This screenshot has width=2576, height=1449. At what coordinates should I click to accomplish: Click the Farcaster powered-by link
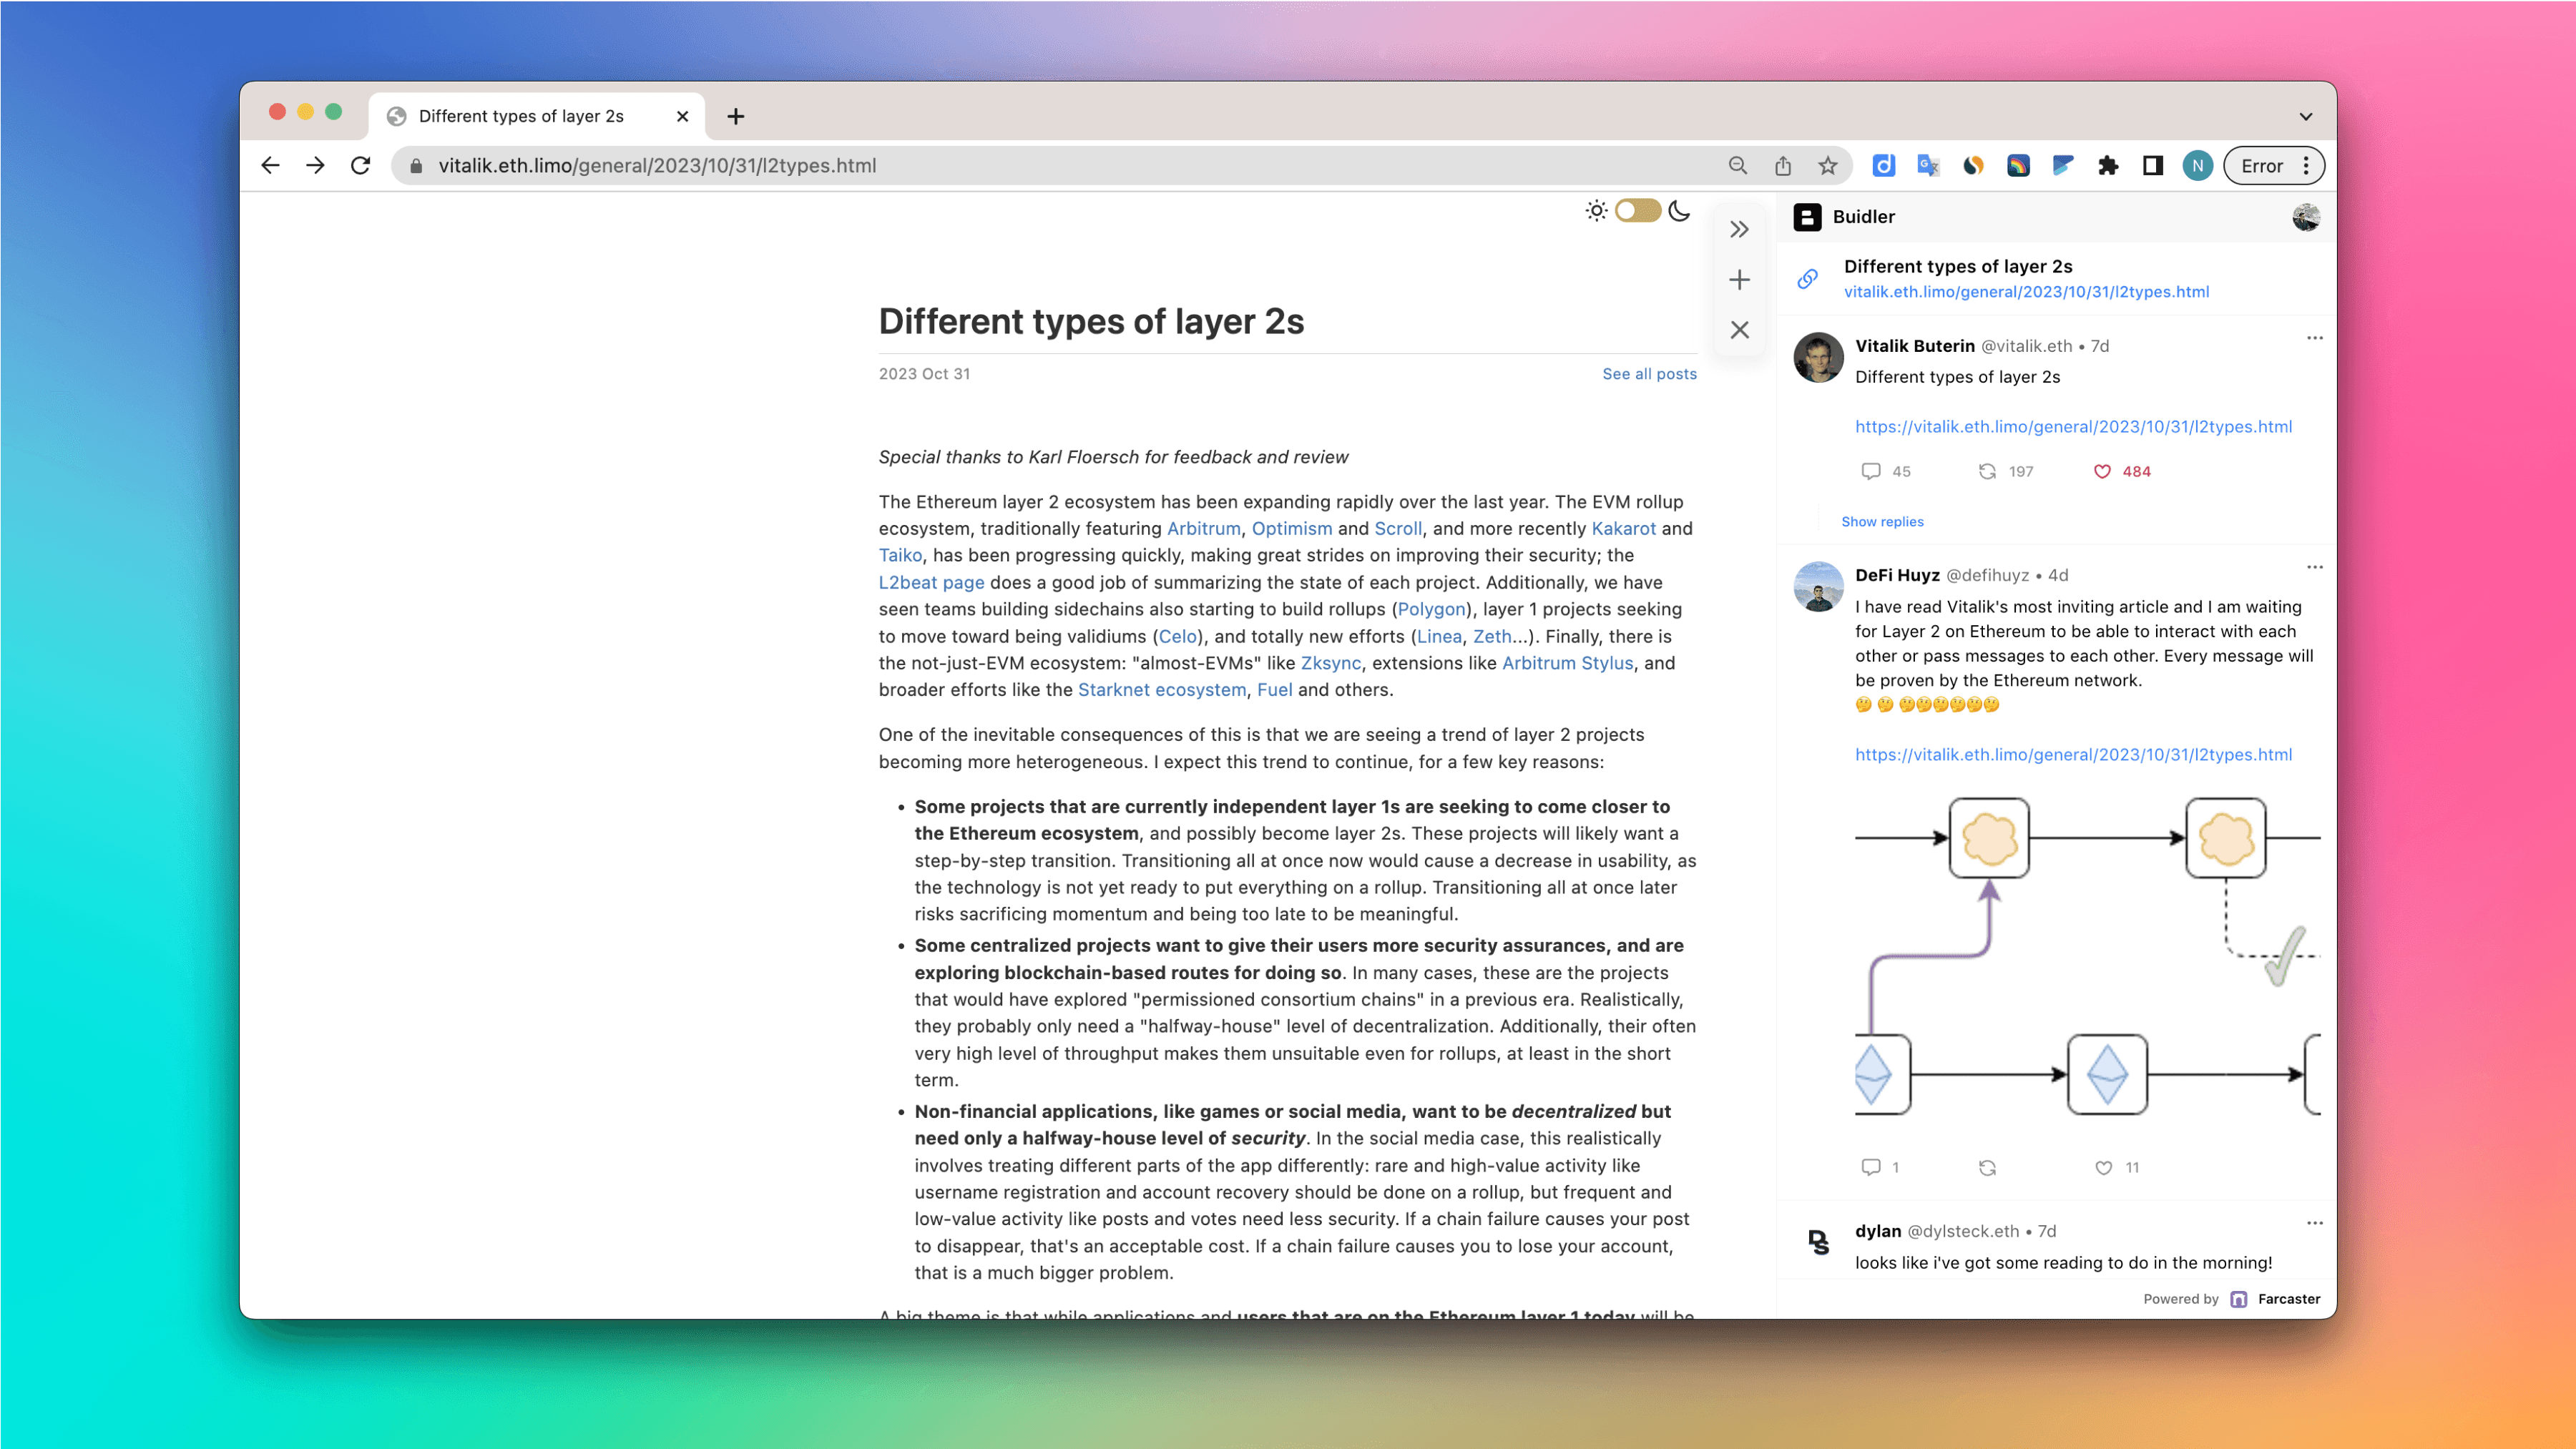pyautogui.click(x=2275, y=1299)
